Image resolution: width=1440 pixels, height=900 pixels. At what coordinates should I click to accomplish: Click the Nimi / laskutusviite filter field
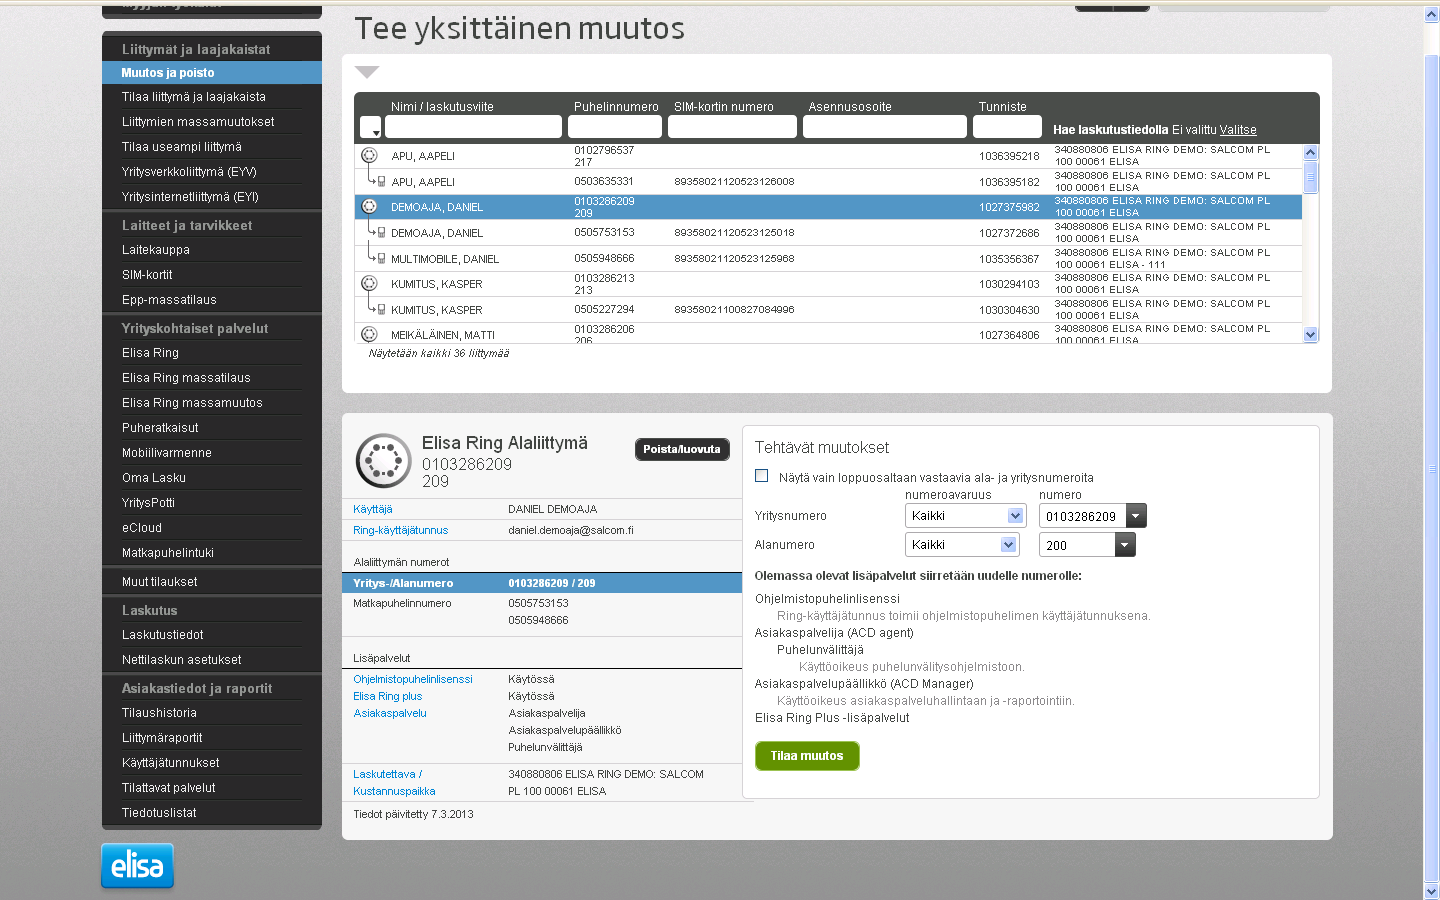point(473,127)
